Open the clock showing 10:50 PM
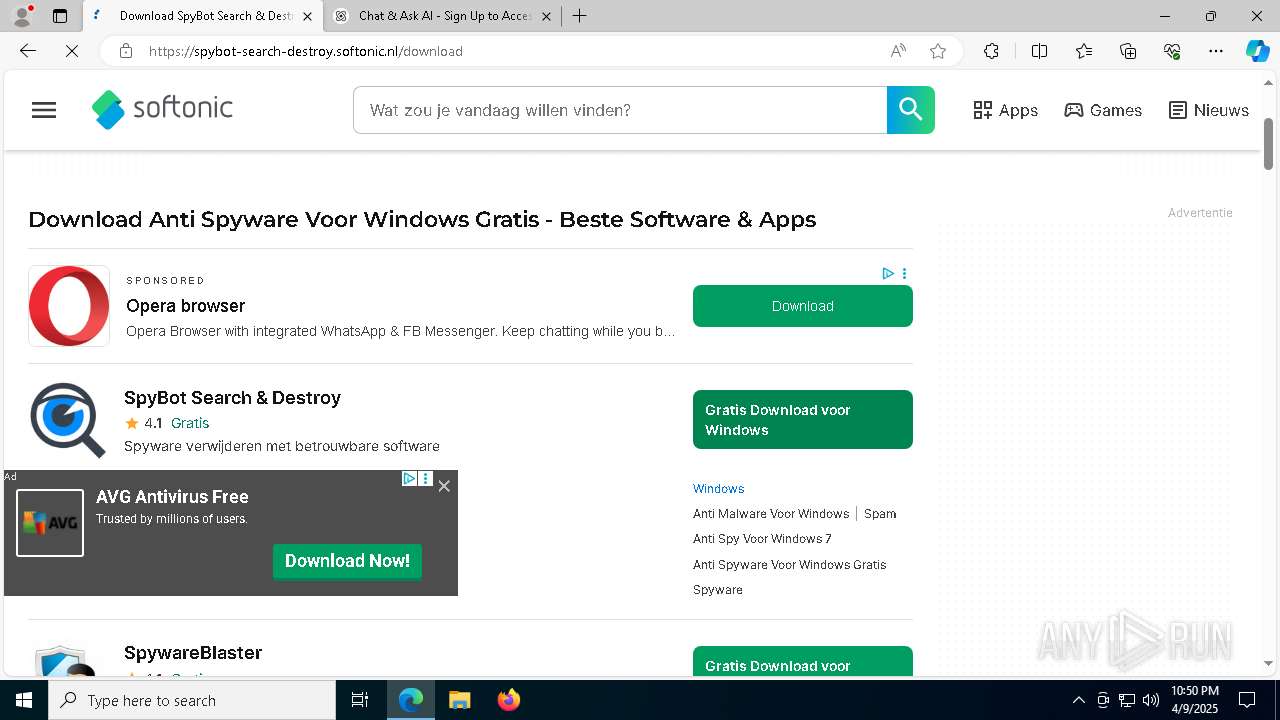 [1195, 700]
